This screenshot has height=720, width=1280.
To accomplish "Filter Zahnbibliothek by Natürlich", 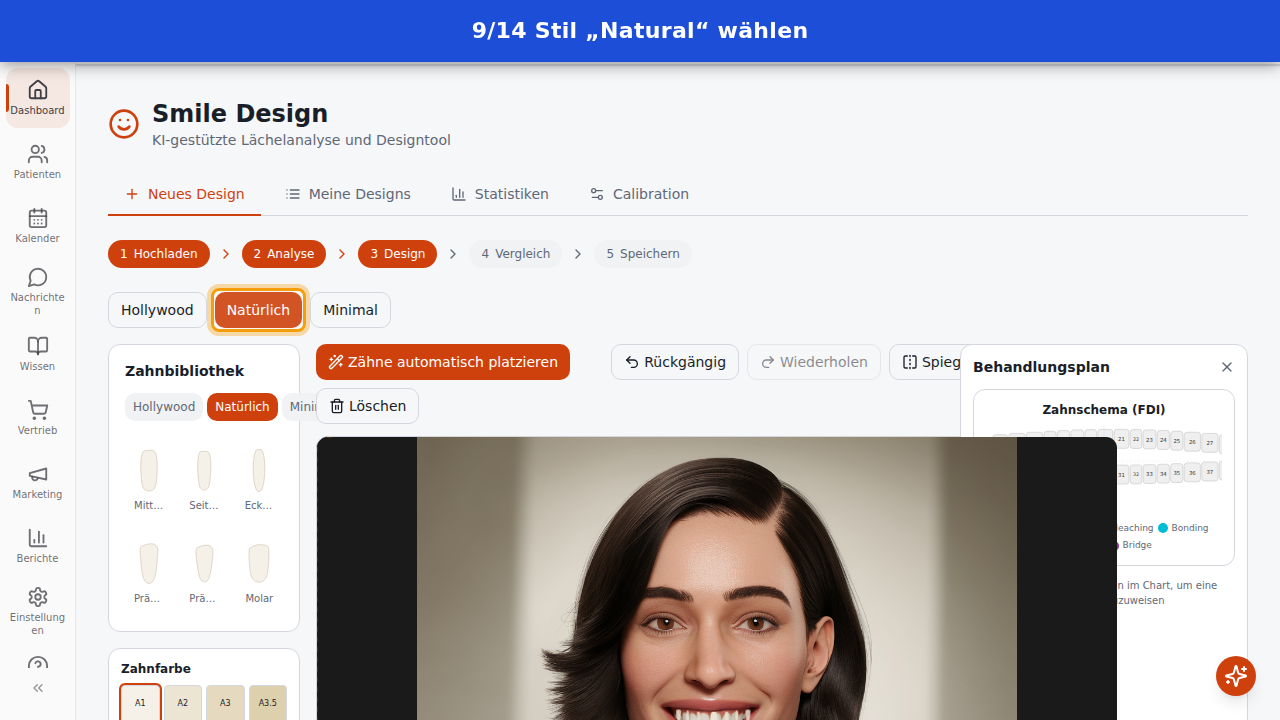I will click(242, 407).
